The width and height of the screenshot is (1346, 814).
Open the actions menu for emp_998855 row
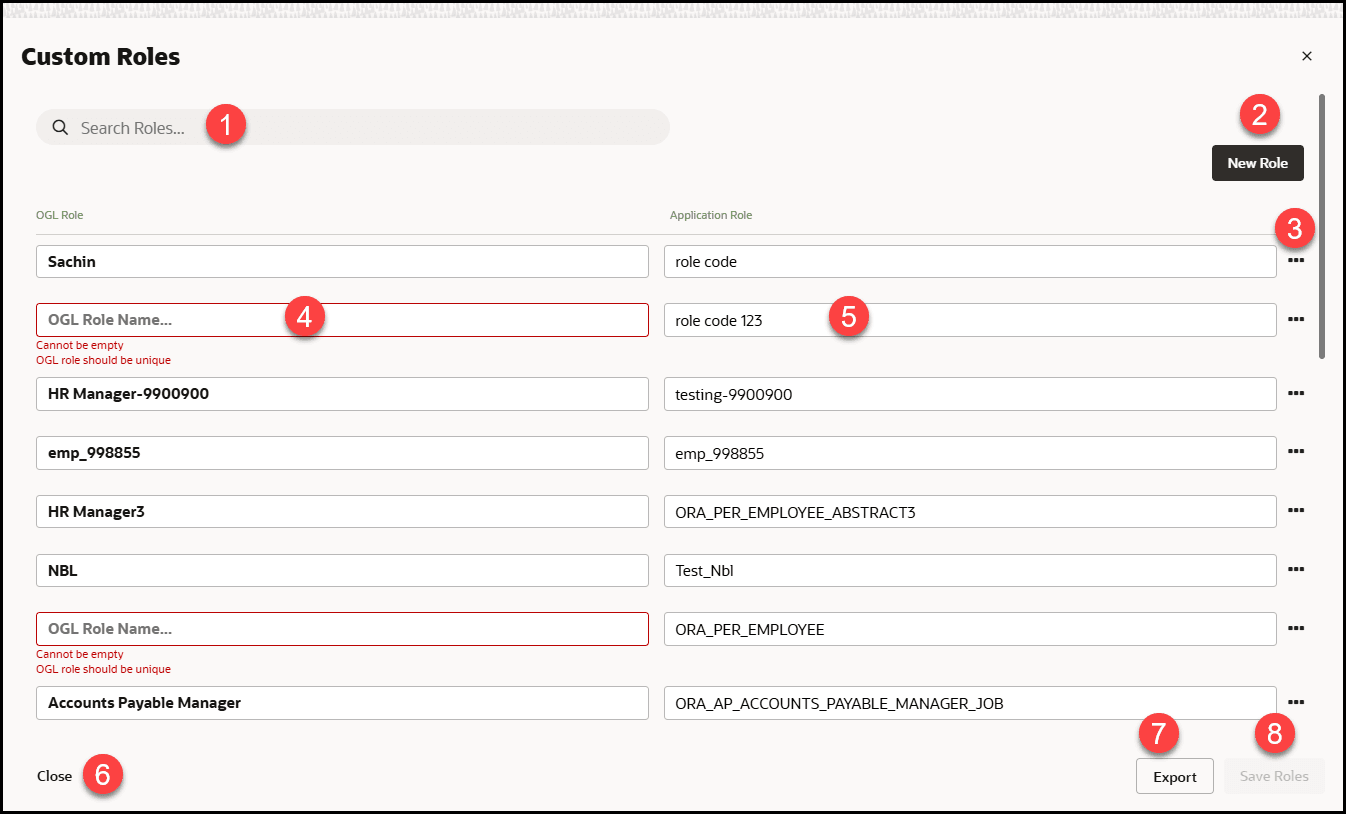[x=1296, y=452]
